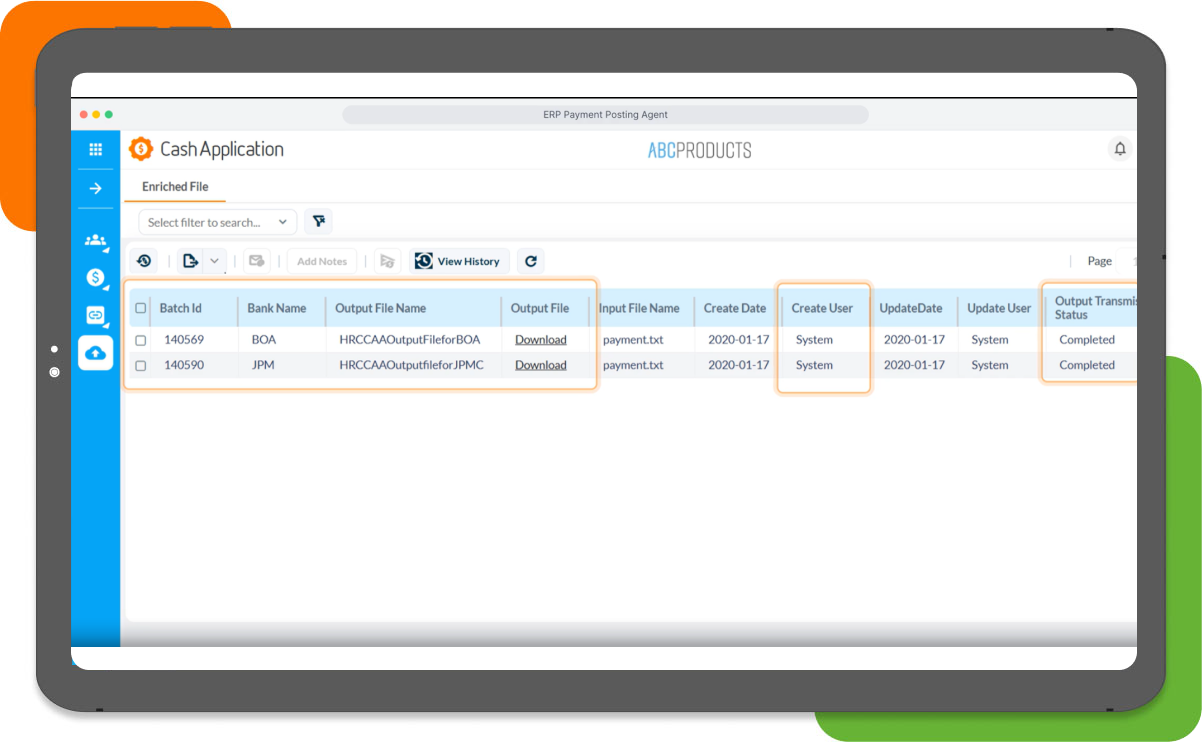The width and height of the screenshot is (1202, 742).
Task: Check the checkbox for batch 140569
Action: point(140,339)
